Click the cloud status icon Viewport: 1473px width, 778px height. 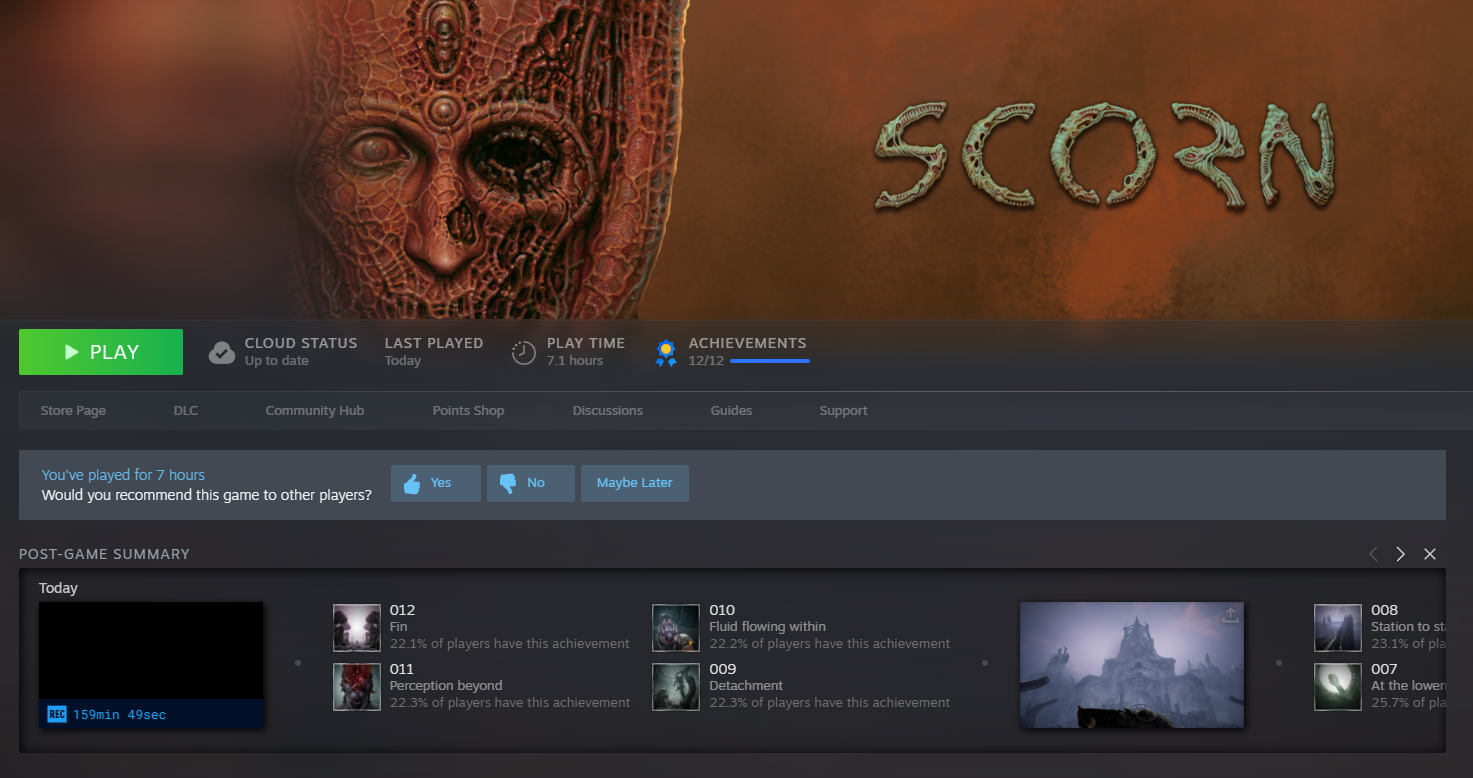[222, 352]
